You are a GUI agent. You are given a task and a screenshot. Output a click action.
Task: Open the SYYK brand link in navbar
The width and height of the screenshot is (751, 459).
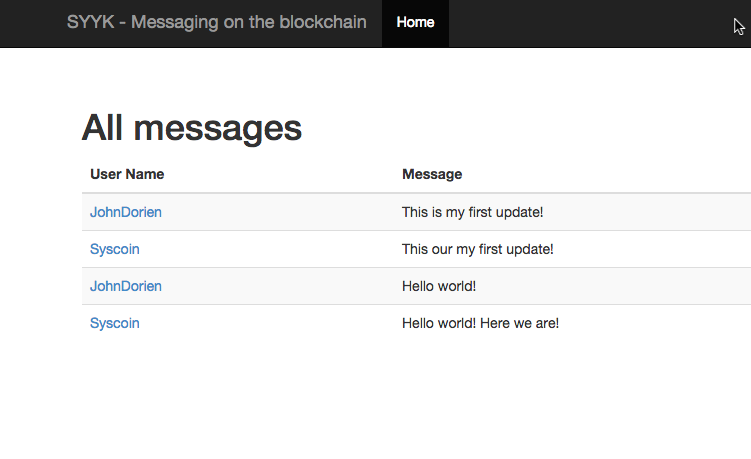pos(216,22)
